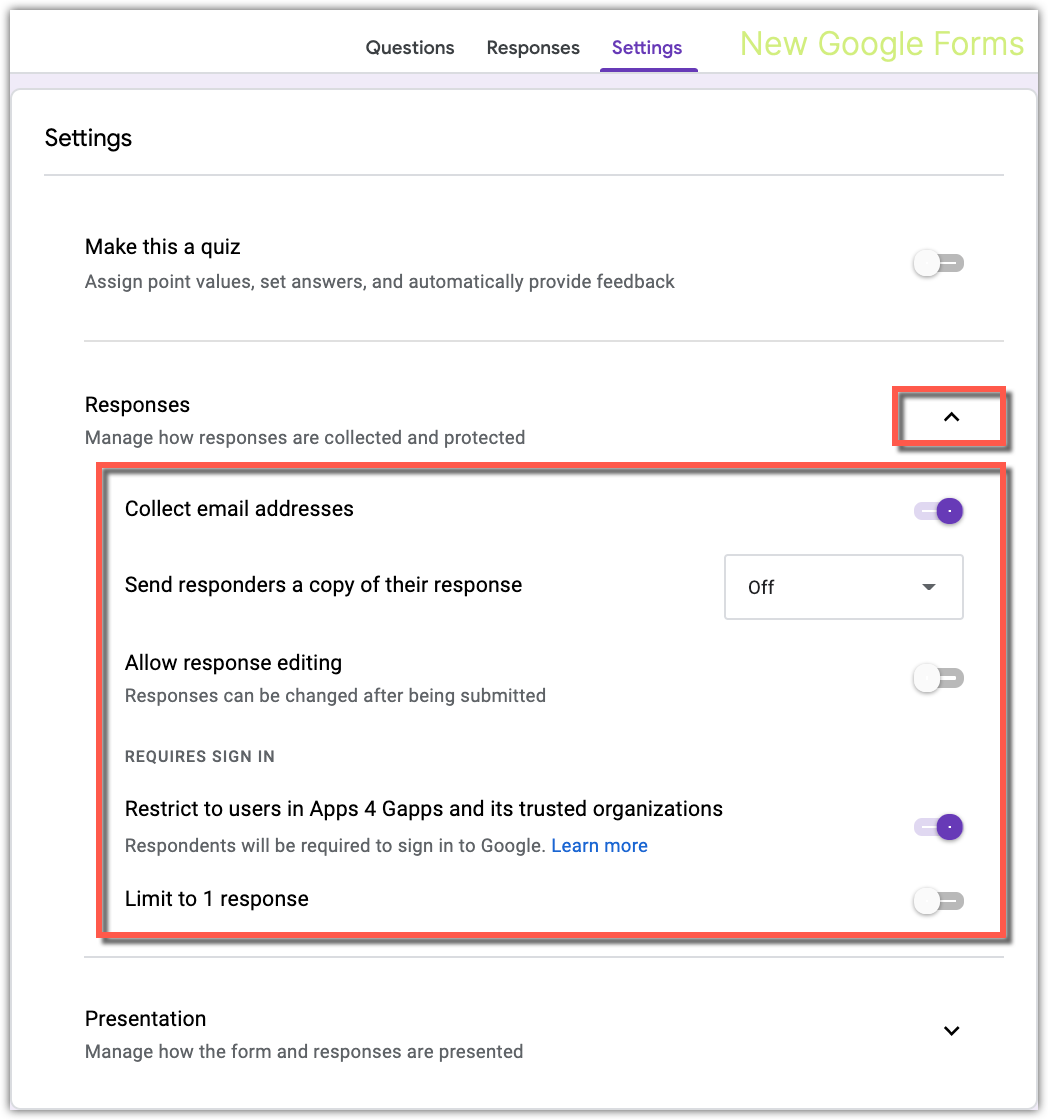Switch to the Questions tab
This screenshot has width=1048, height=1120.
409,47
